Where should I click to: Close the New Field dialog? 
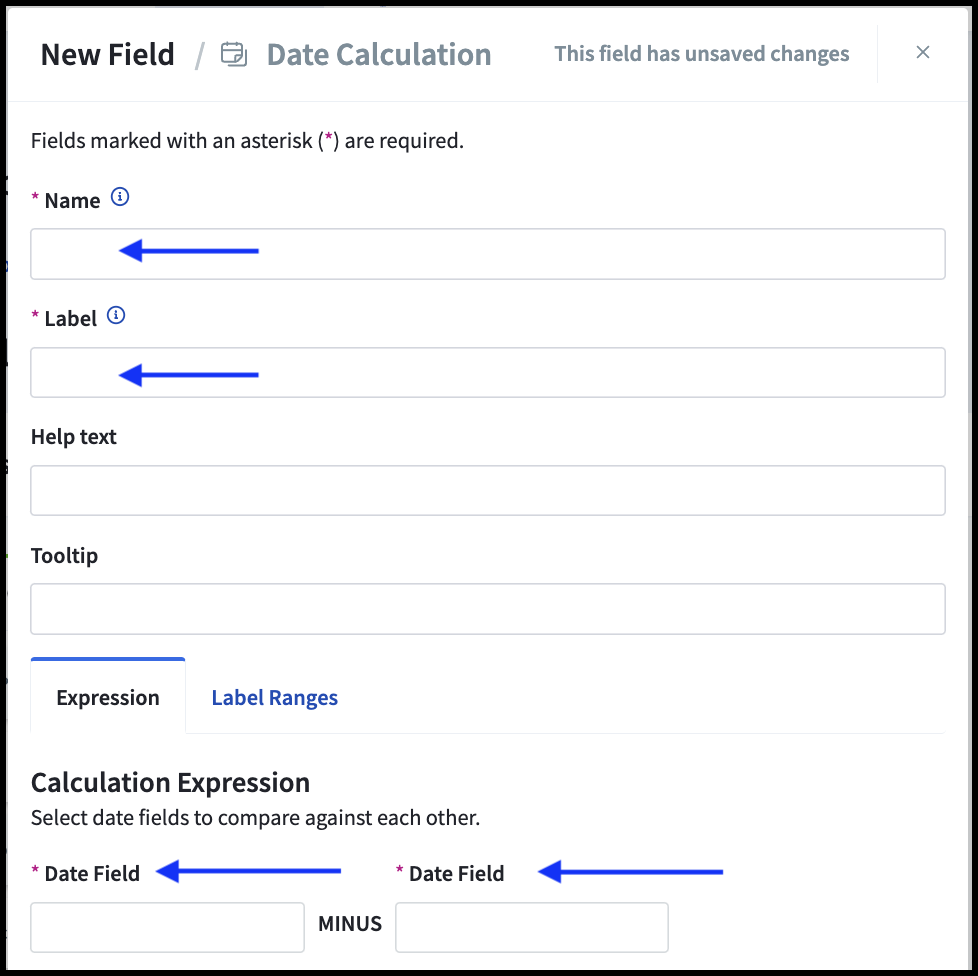pos(922,52)
